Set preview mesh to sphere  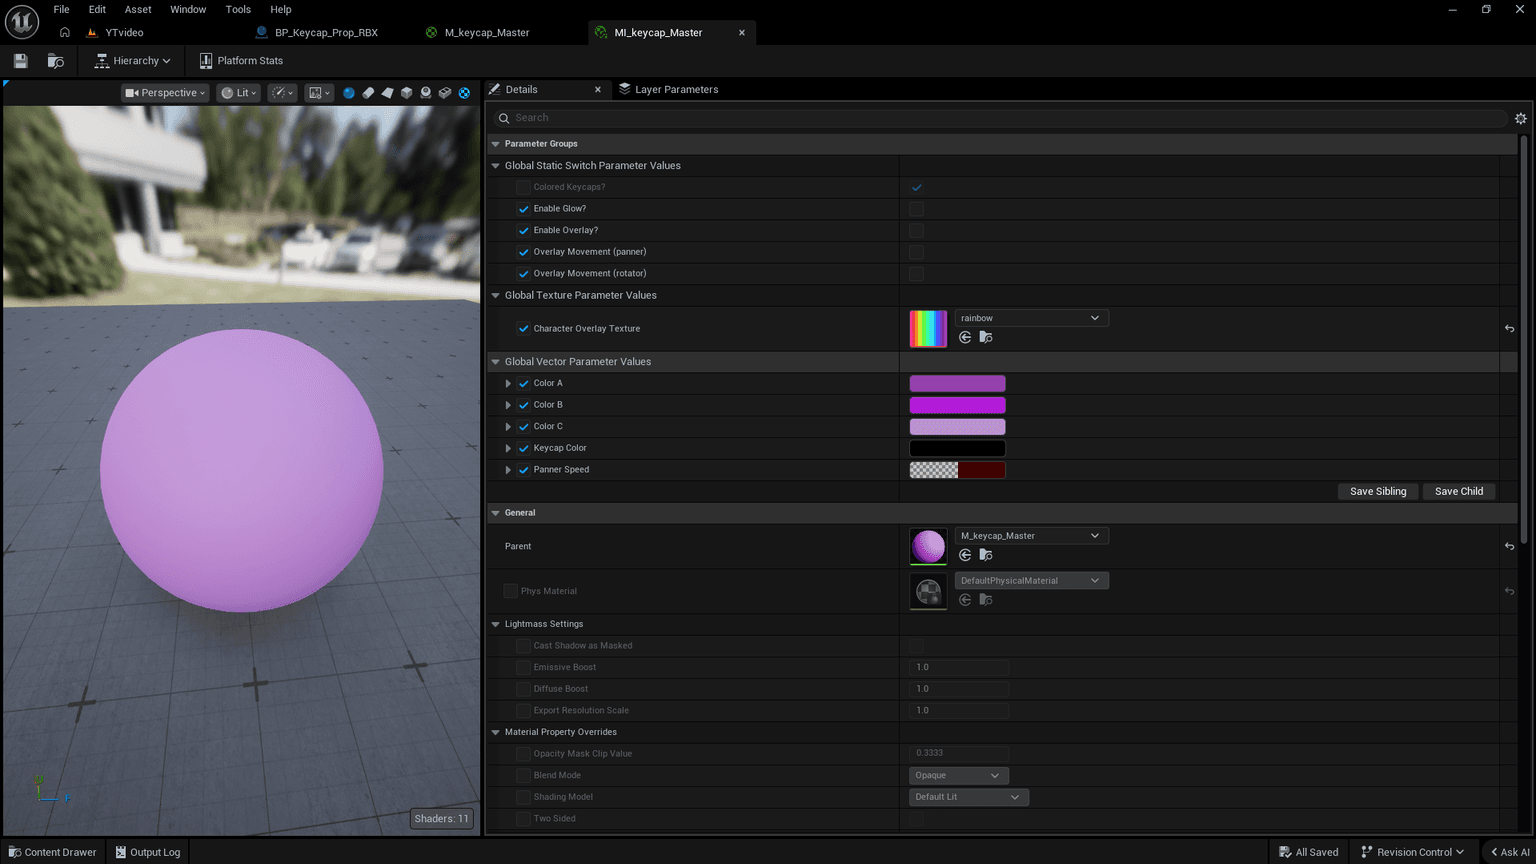(349, 93)
